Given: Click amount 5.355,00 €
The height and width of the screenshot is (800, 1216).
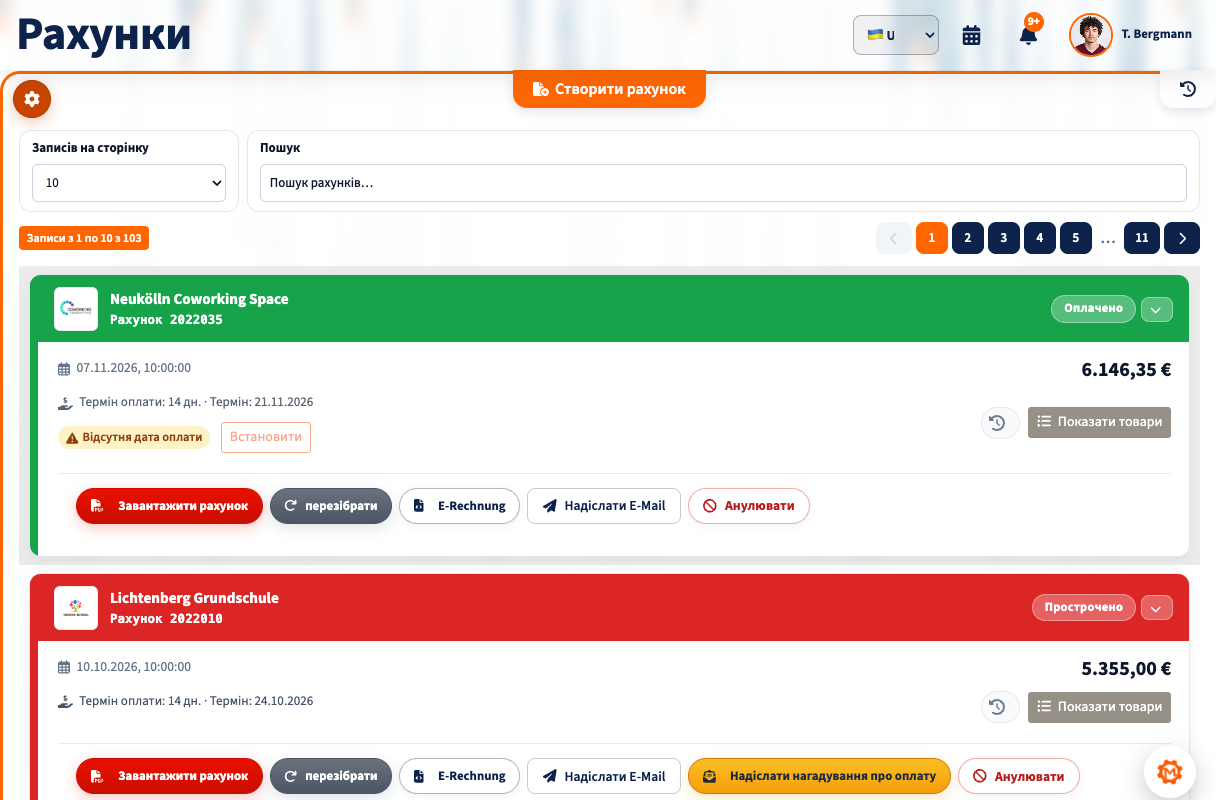Looking at the screenshot, I should click(1126, 669).
